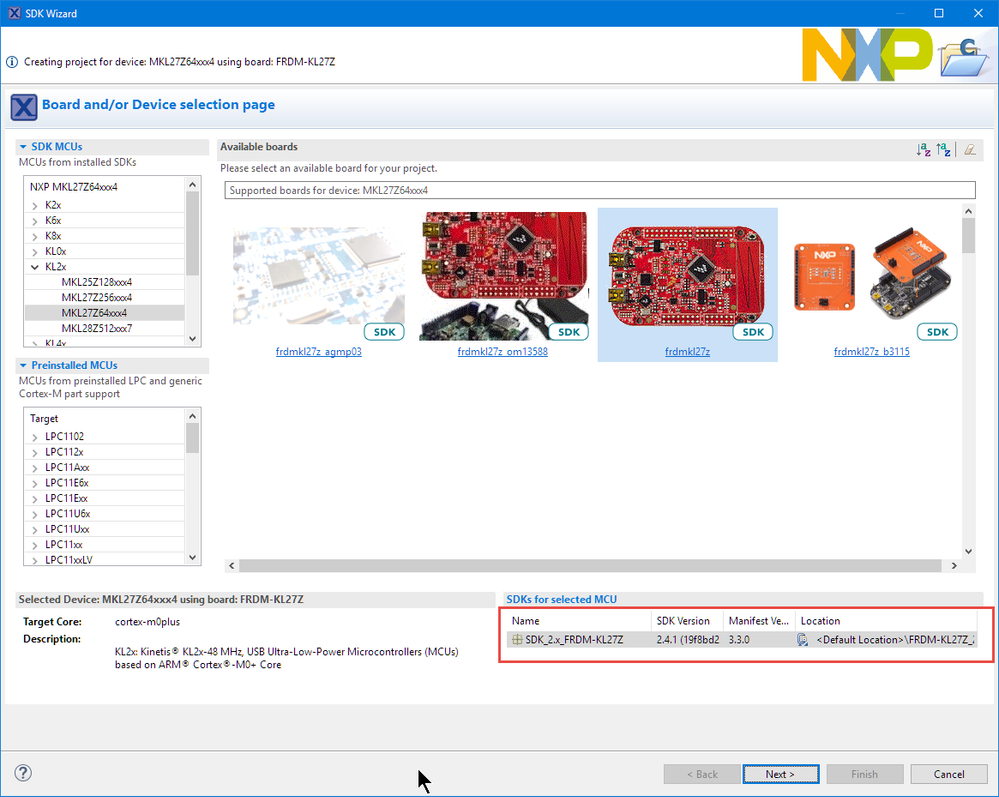Expand the LPC11E6x target node
Viewport: 999px width, 797px height.
pos(34,484)
